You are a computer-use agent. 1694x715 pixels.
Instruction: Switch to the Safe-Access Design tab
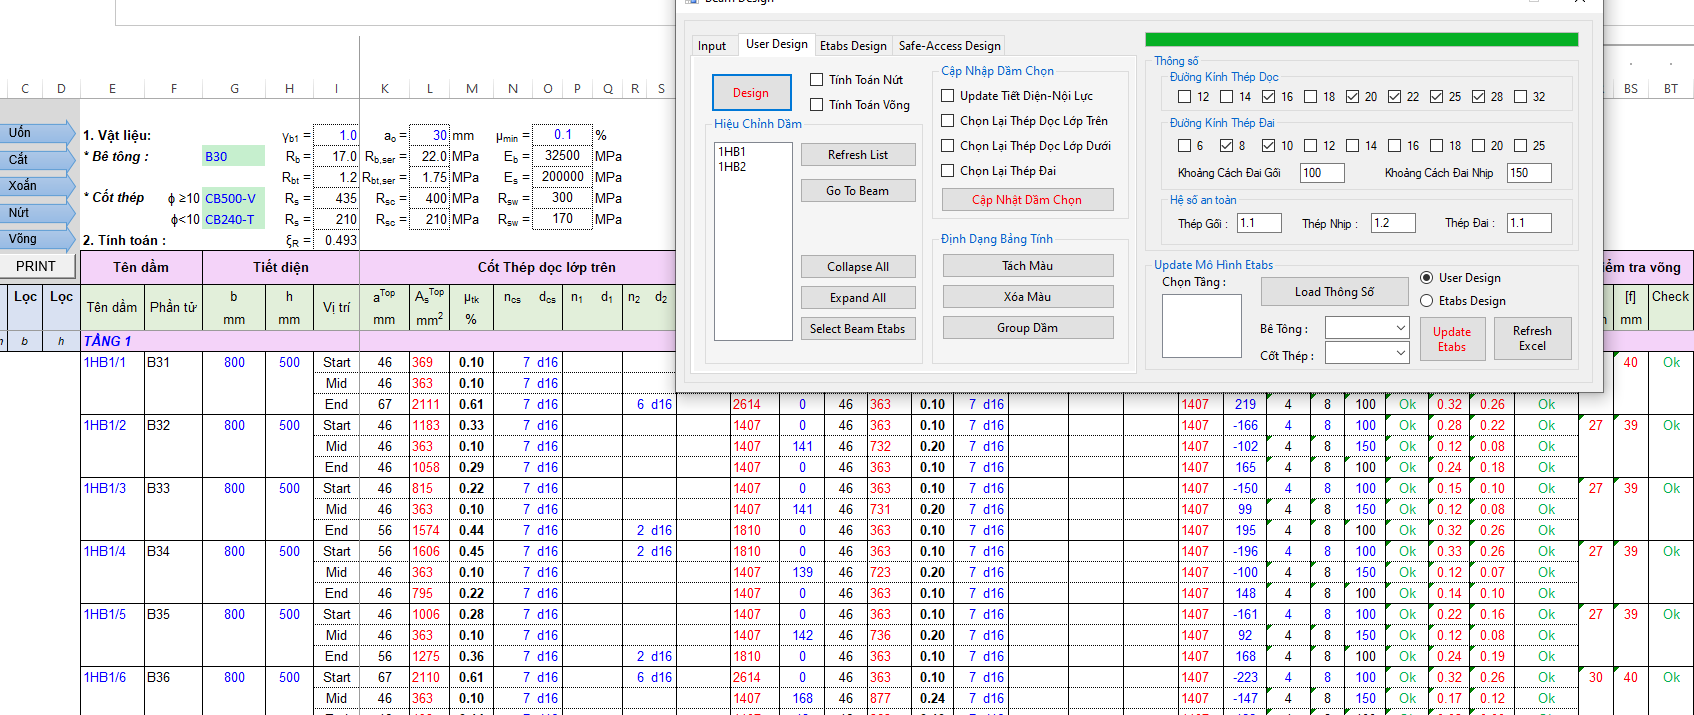point(949,46)
